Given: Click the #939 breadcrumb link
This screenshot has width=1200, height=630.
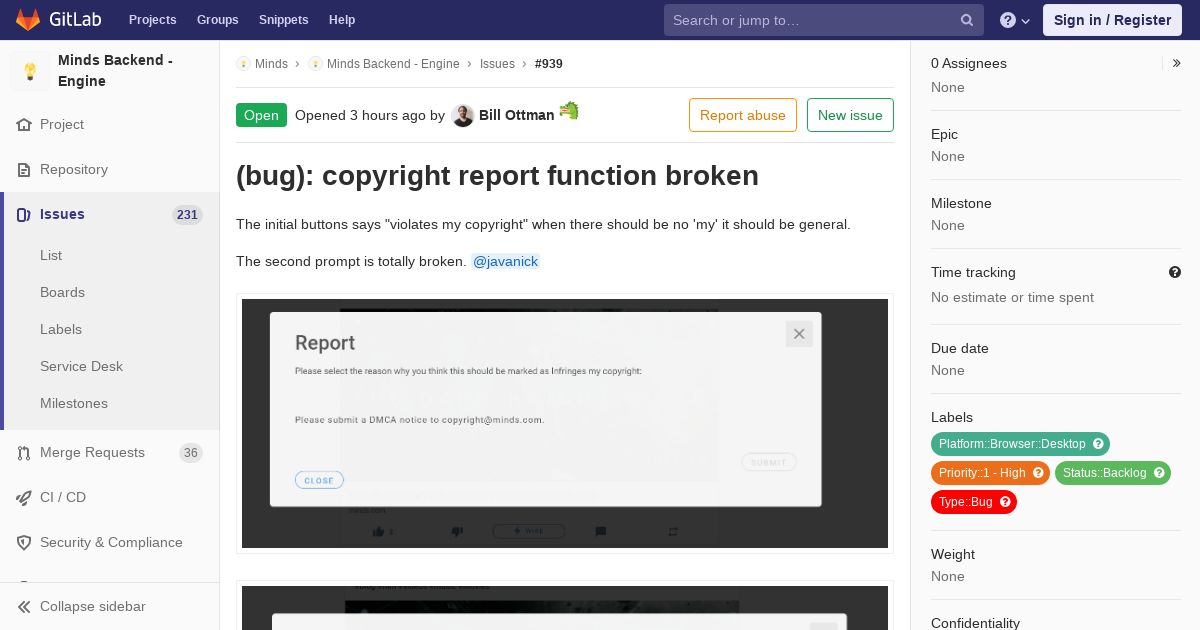Looking at the screenshot, I should (549, 64).
